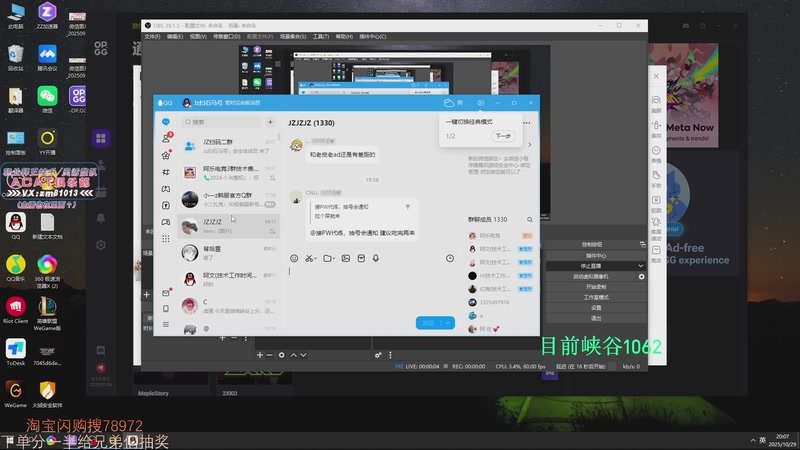
Task: Open the QQ mail icon in sidebar
Action: pyautogui.click(x=166, y=292)
